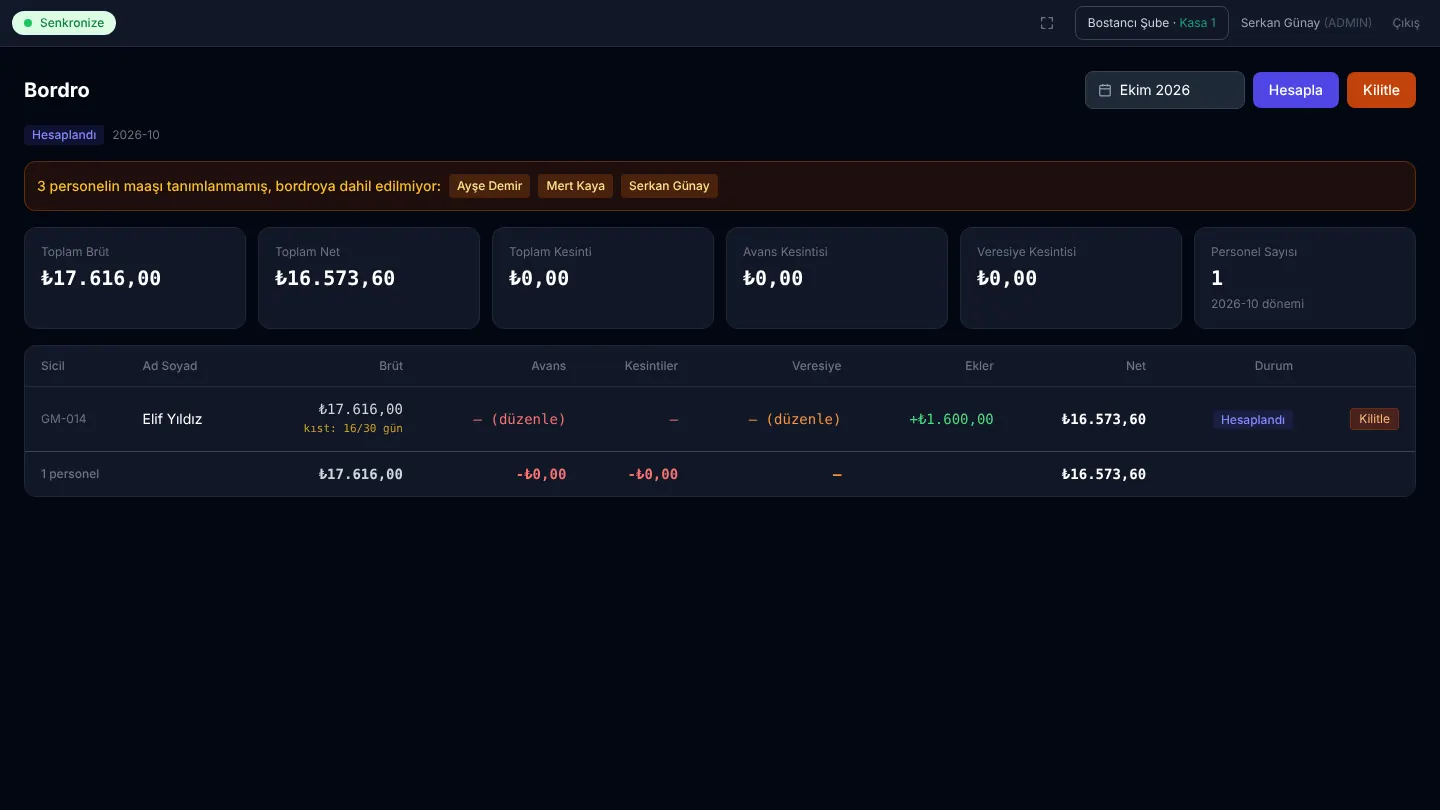Click the Çıkış logout link
Viewport: 1440px width, 810px height.
[1406, 23]
